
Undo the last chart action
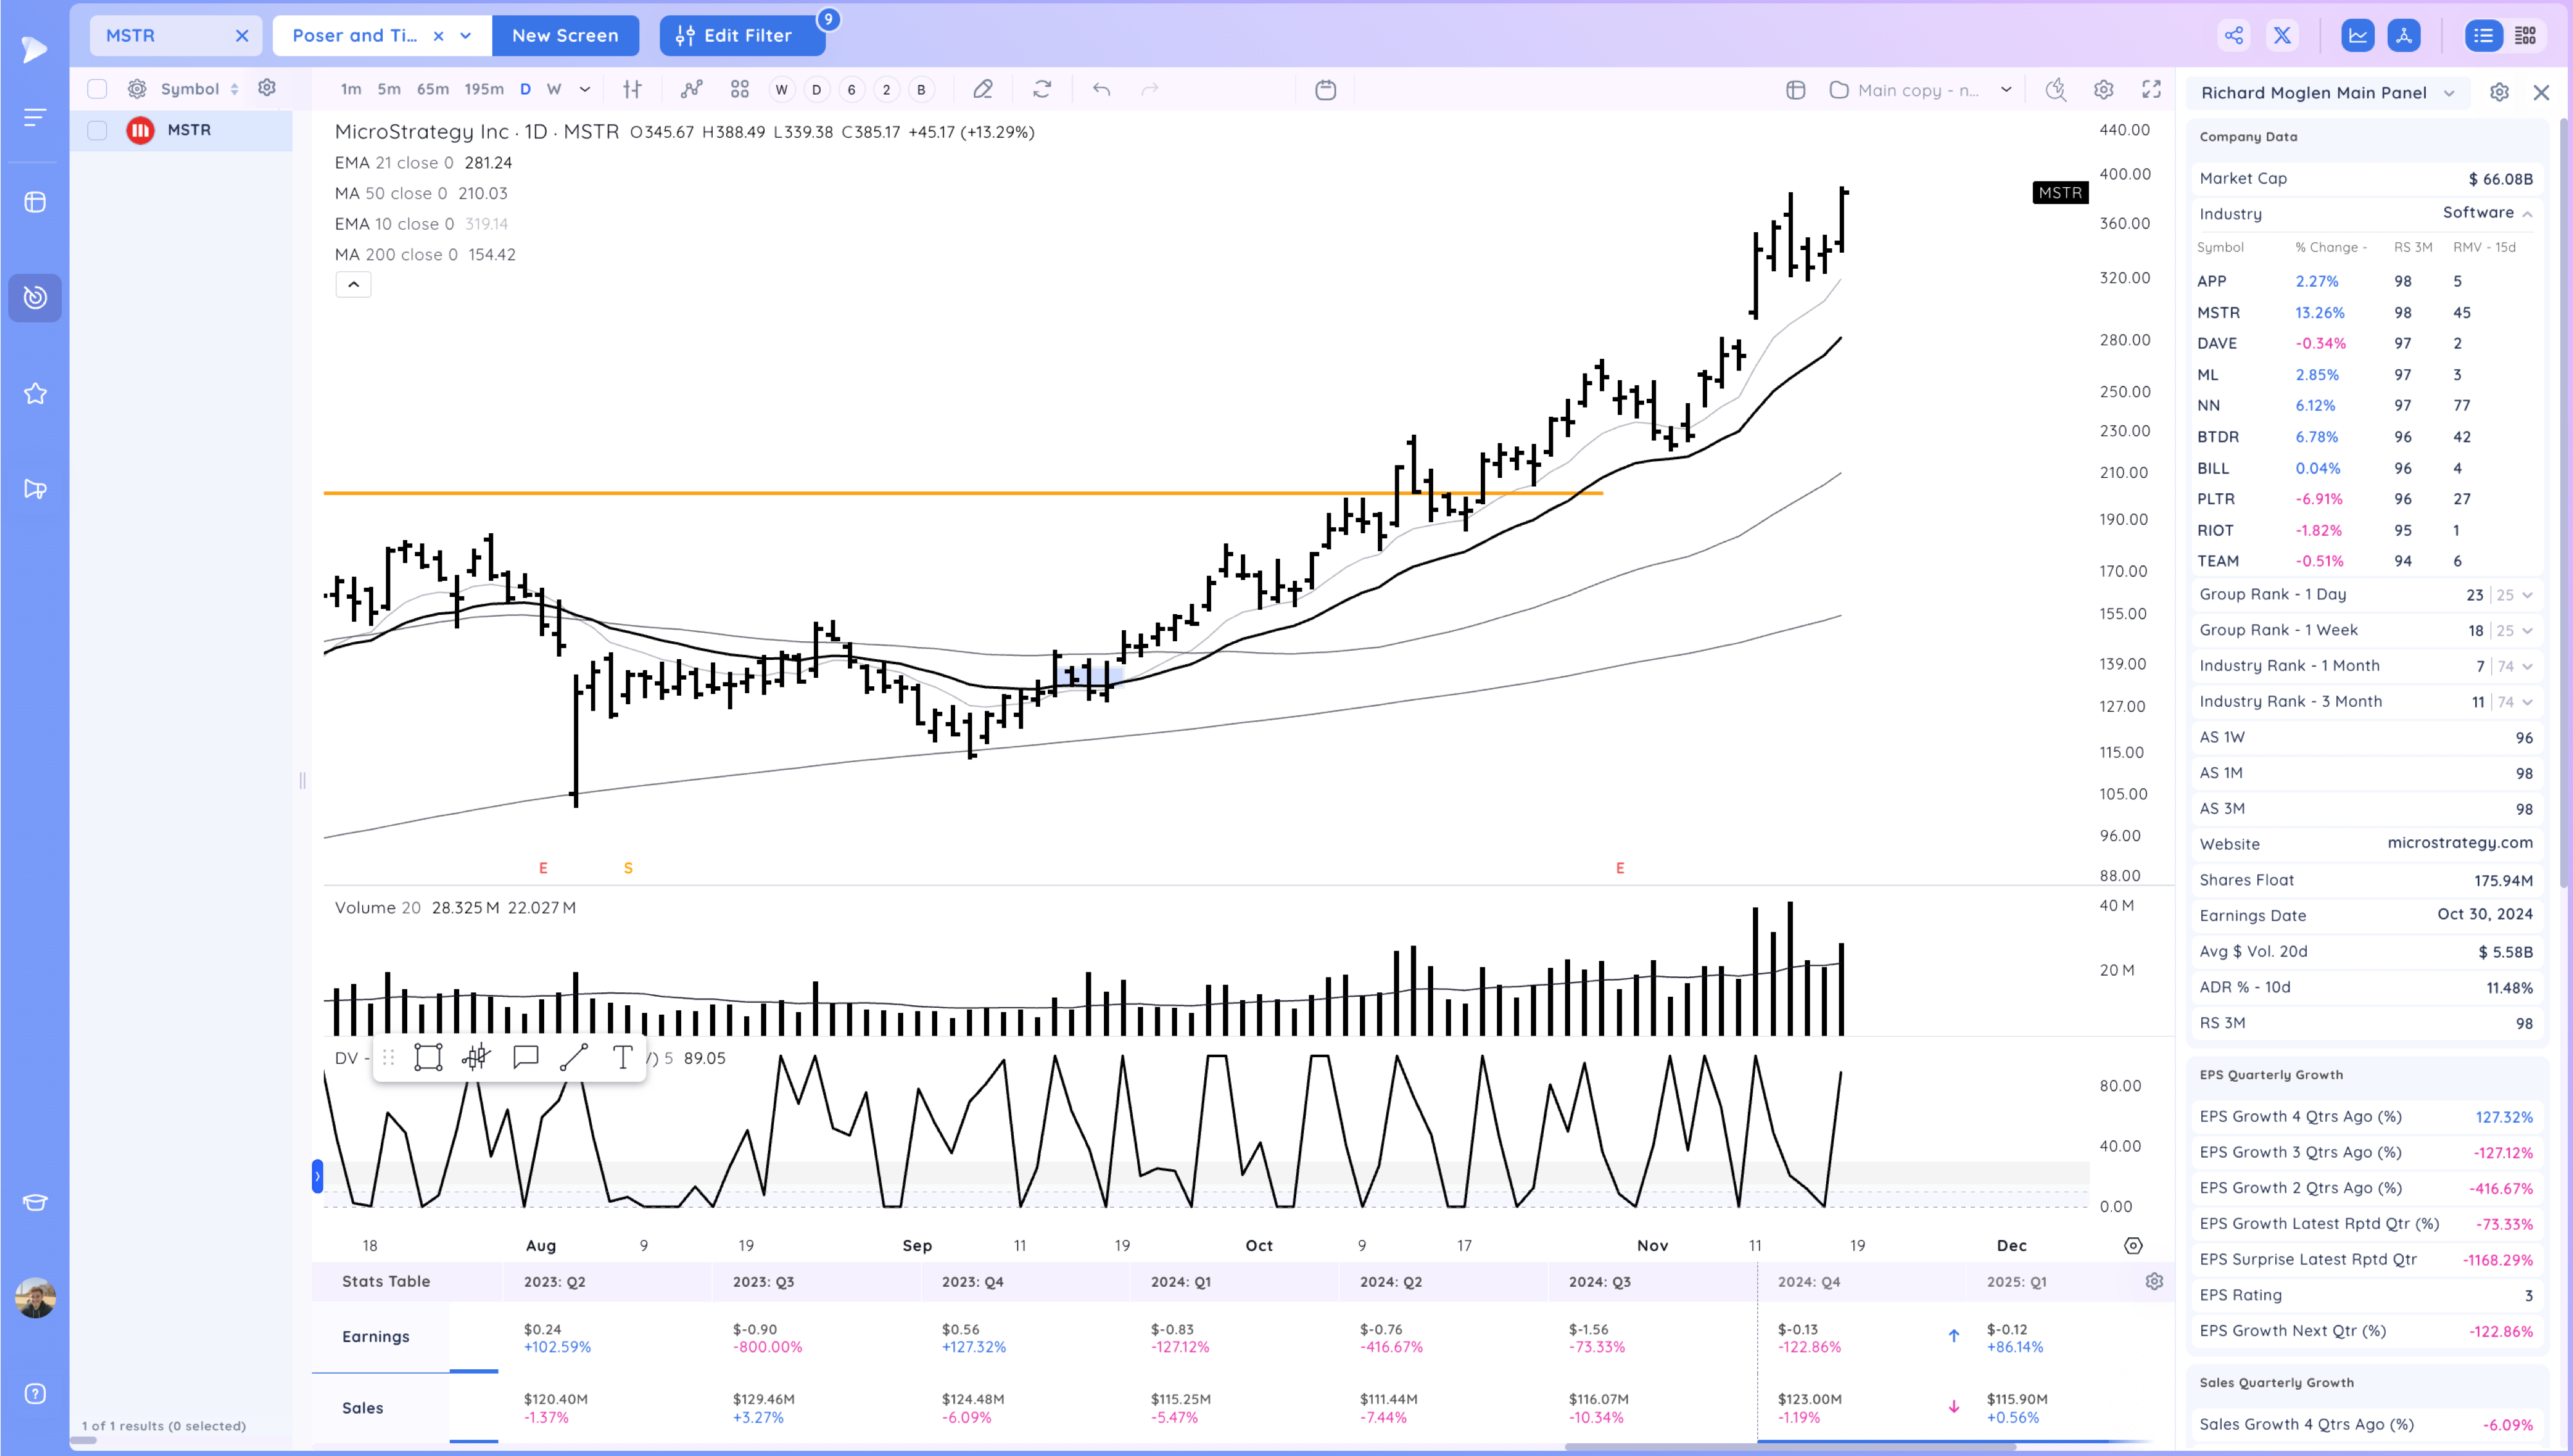coord(1101,89)
